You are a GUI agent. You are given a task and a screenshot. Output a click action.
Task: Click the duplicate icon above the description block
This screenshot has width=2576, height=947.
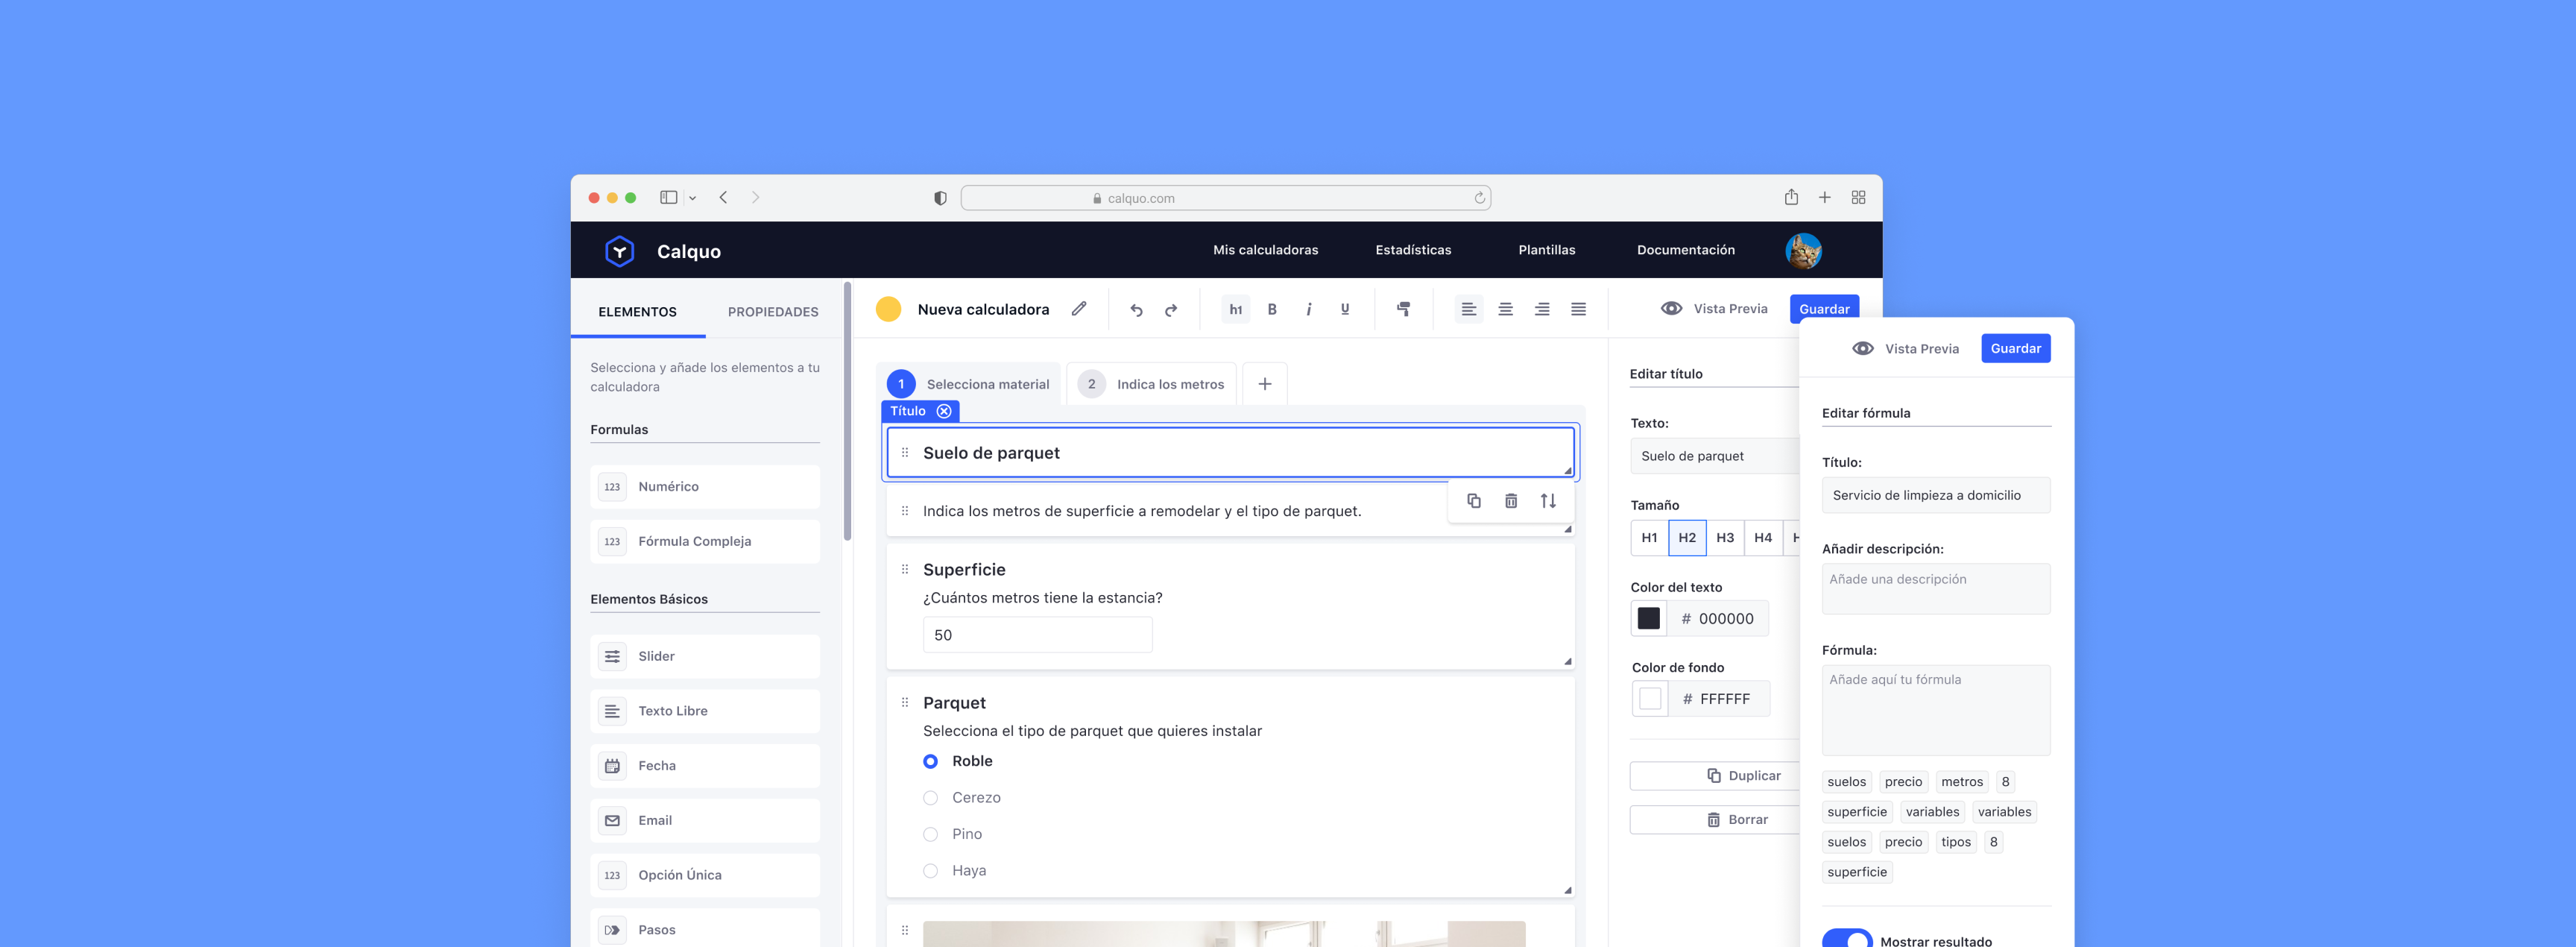point(1474,500)
